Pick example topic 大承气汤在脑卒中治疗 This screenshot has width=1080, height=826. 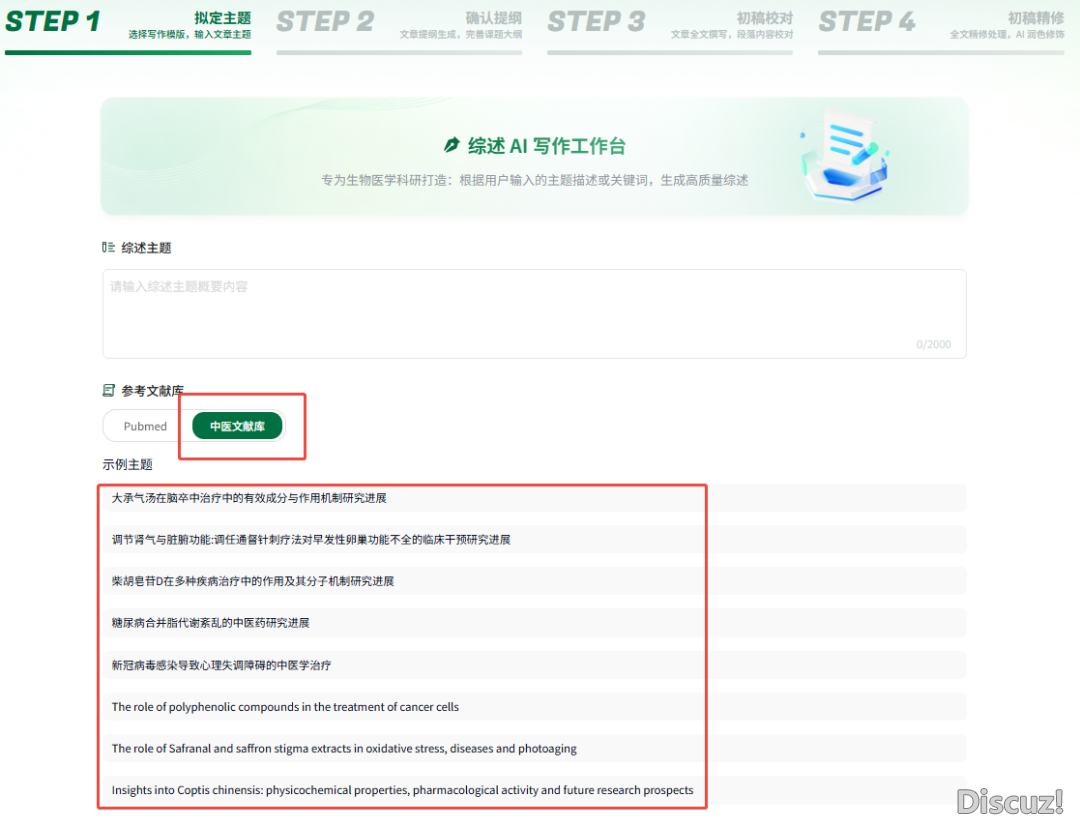pyautogui.click(x=534, y=498)
